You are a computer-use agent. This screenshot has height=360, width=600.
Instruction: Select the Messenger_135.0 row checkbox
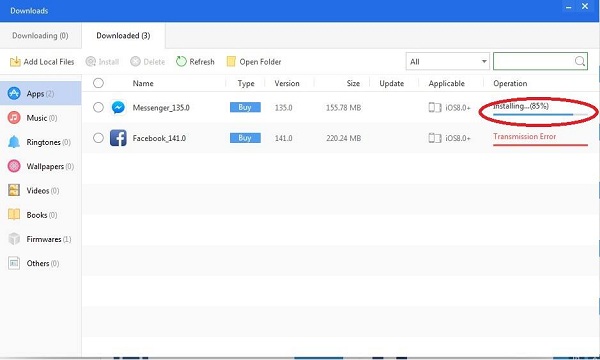(x=98, y=108)
